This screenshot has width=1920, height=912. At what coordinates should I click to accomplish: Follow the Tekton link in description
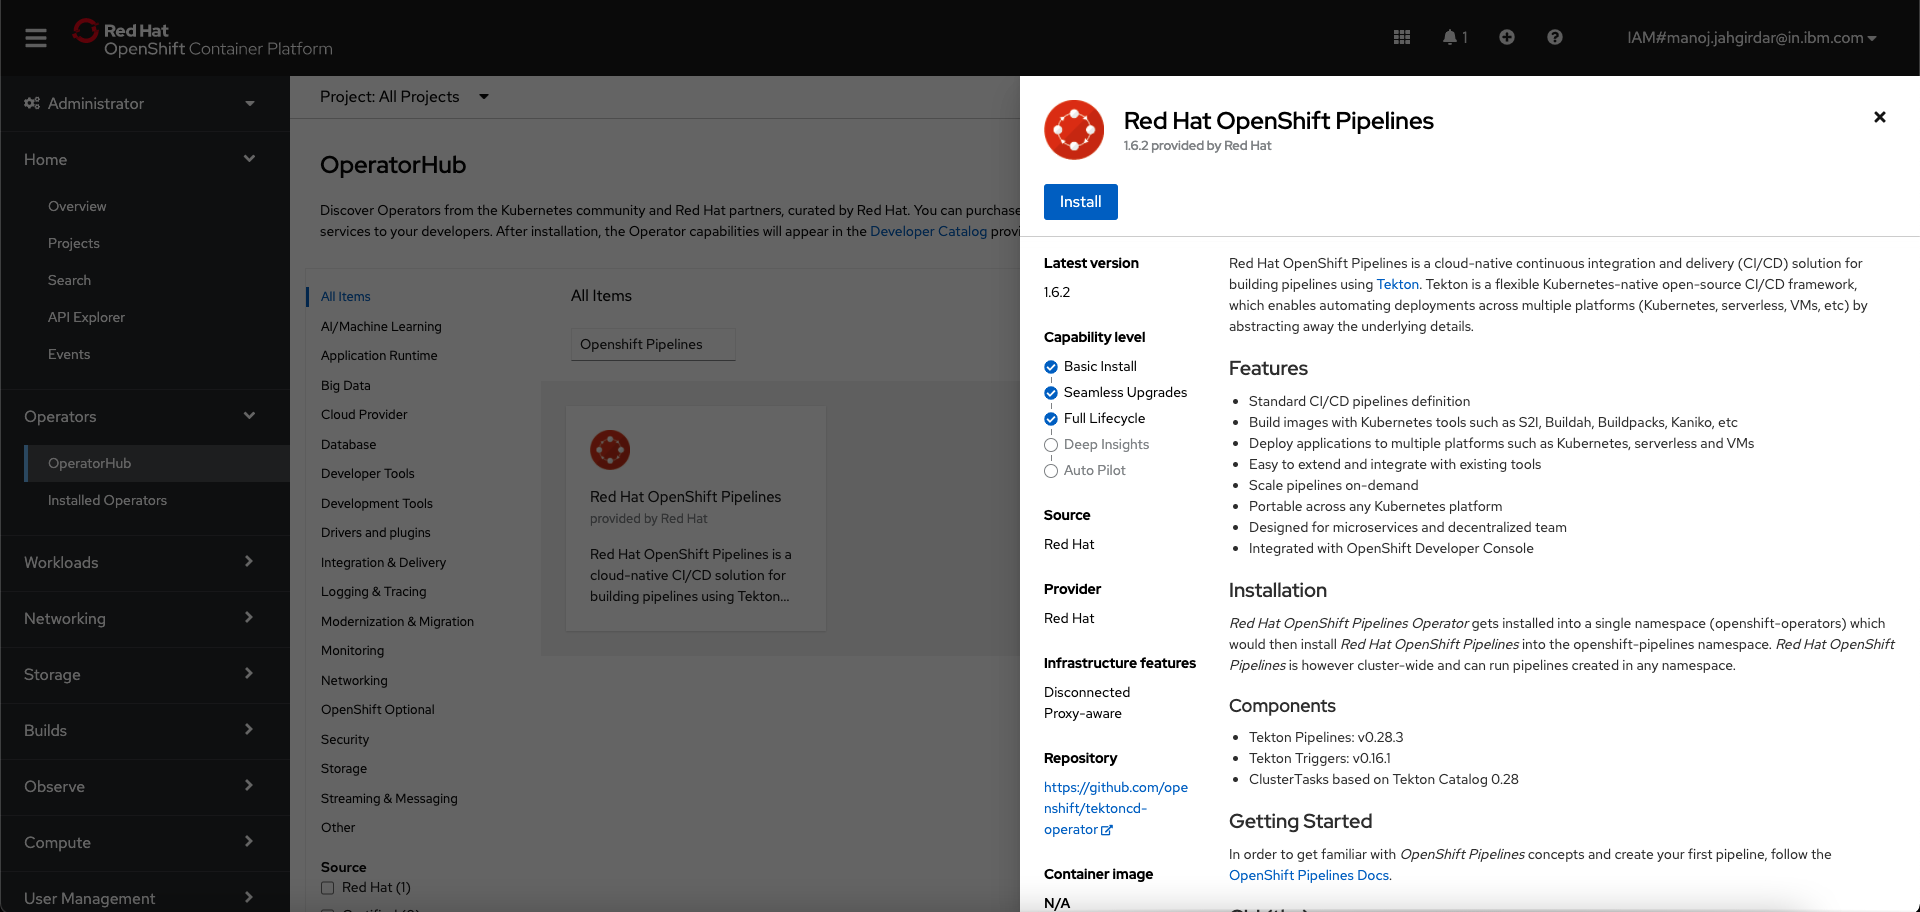pos(1398,284)
